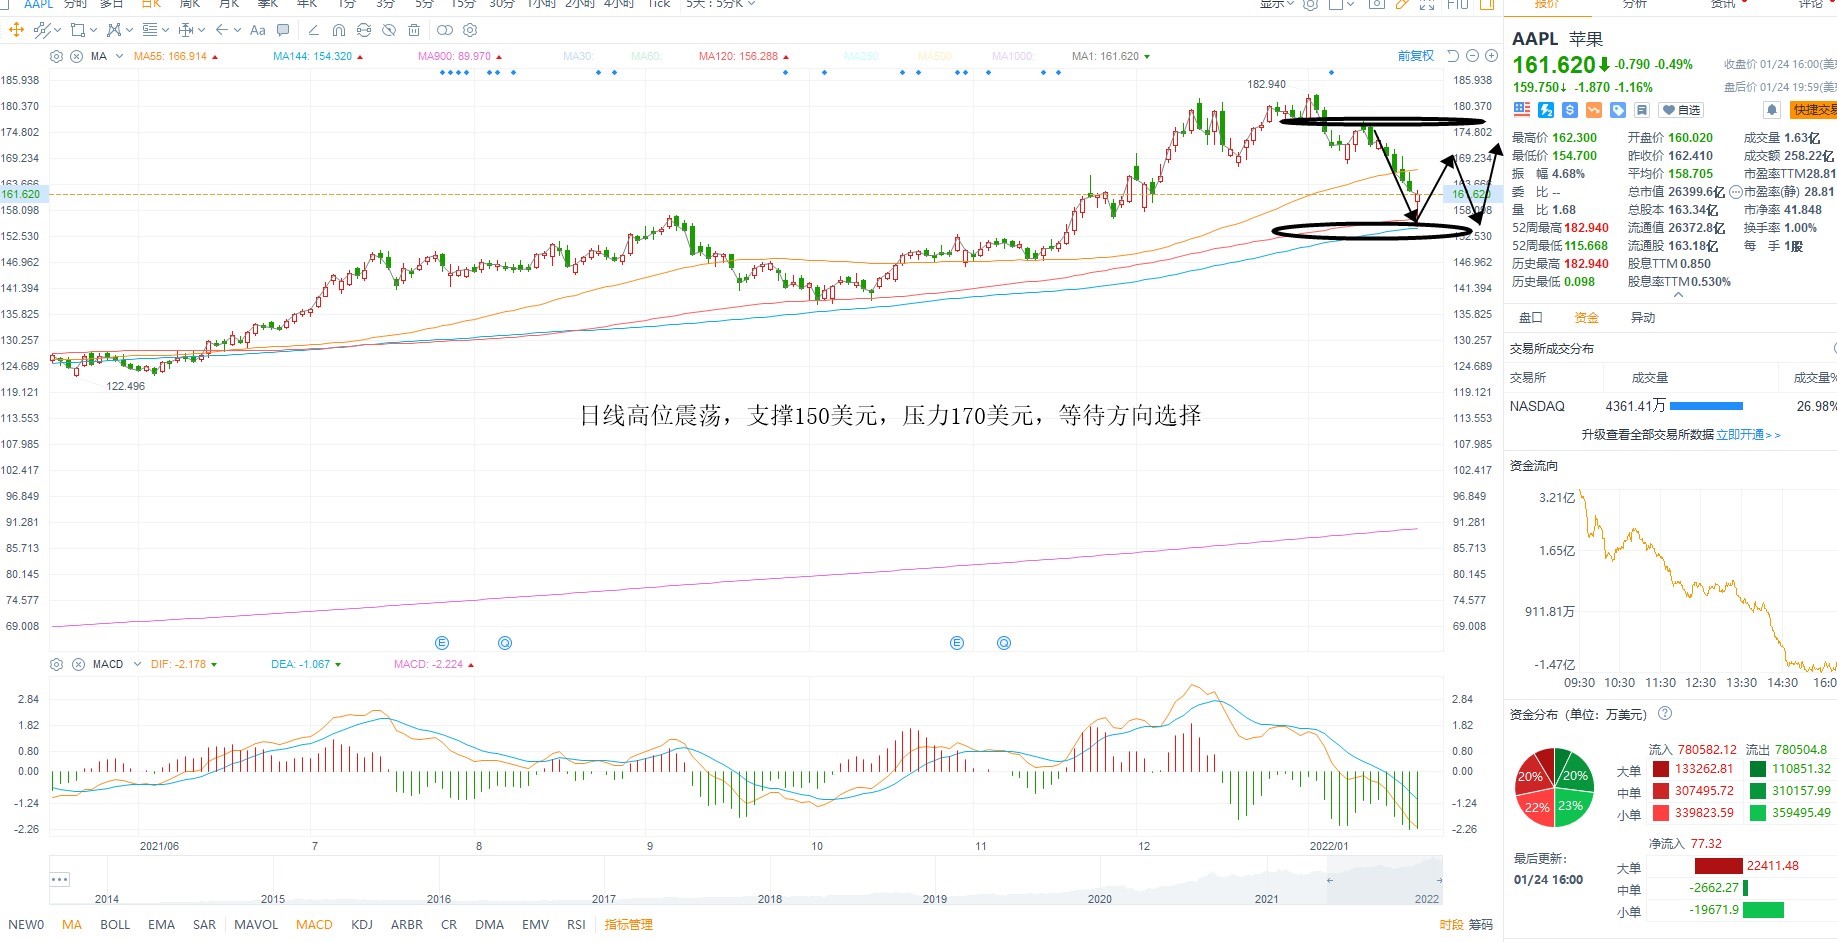Open the 异动 tab
Screen dimensions: 1837x942
tap(1643, 318)
